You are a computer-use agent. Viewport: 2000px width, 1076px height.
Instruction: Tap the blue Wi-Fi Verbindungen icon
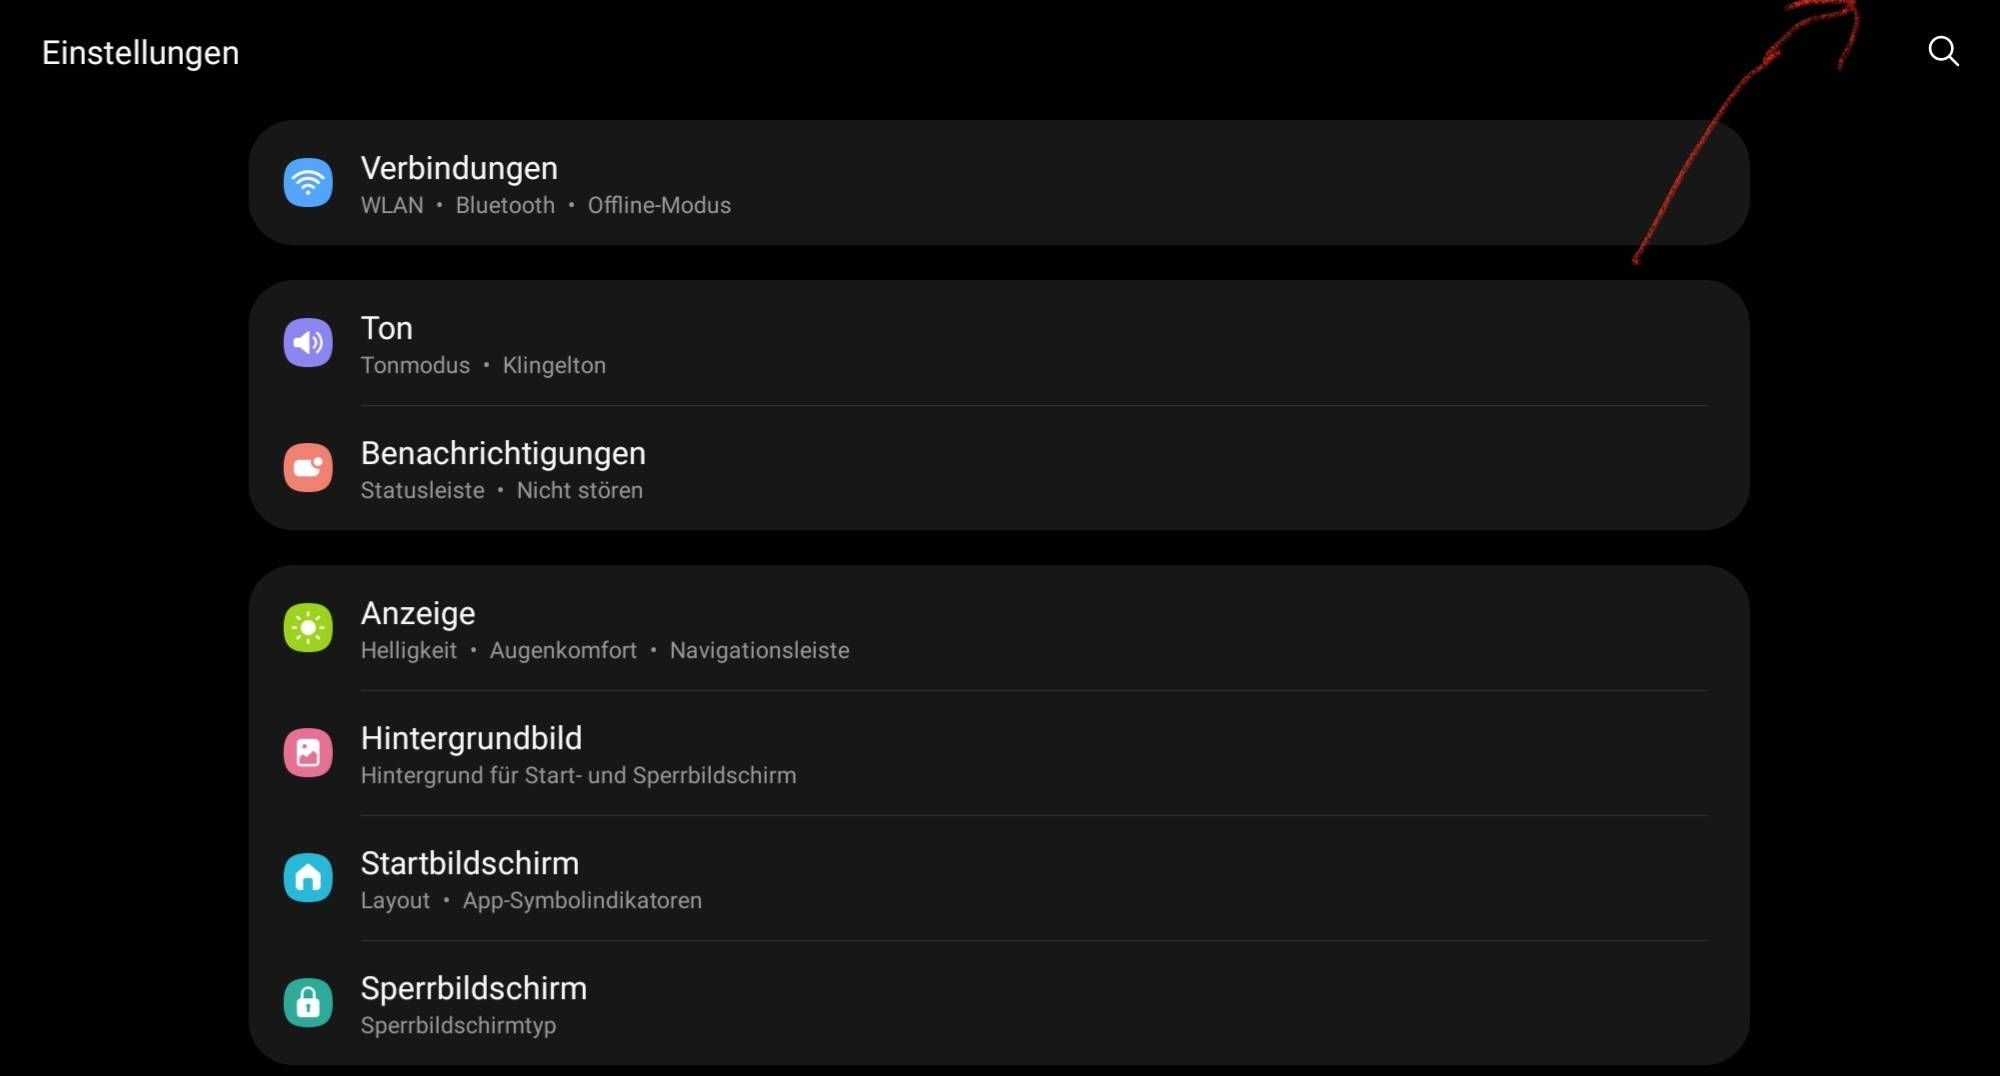[x=308, y=183]
